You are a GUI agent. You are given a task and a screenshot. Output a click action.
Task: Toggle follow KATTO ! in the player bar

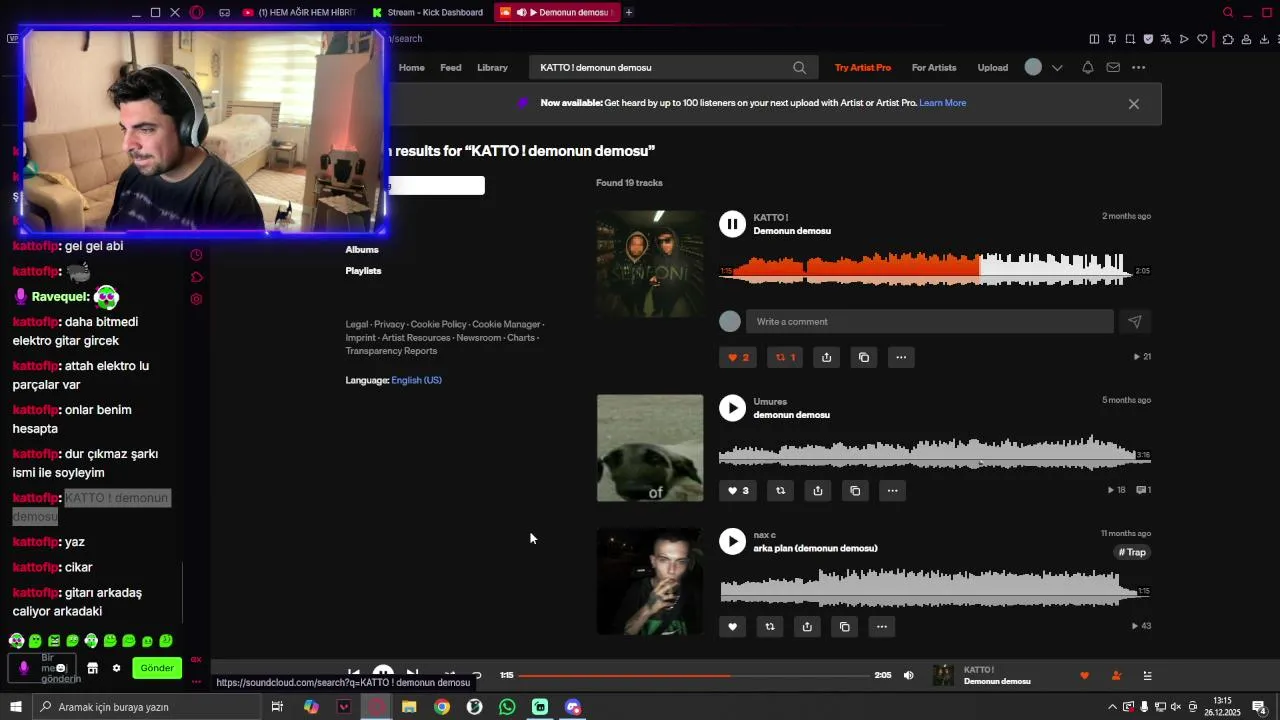(1116, 676)
